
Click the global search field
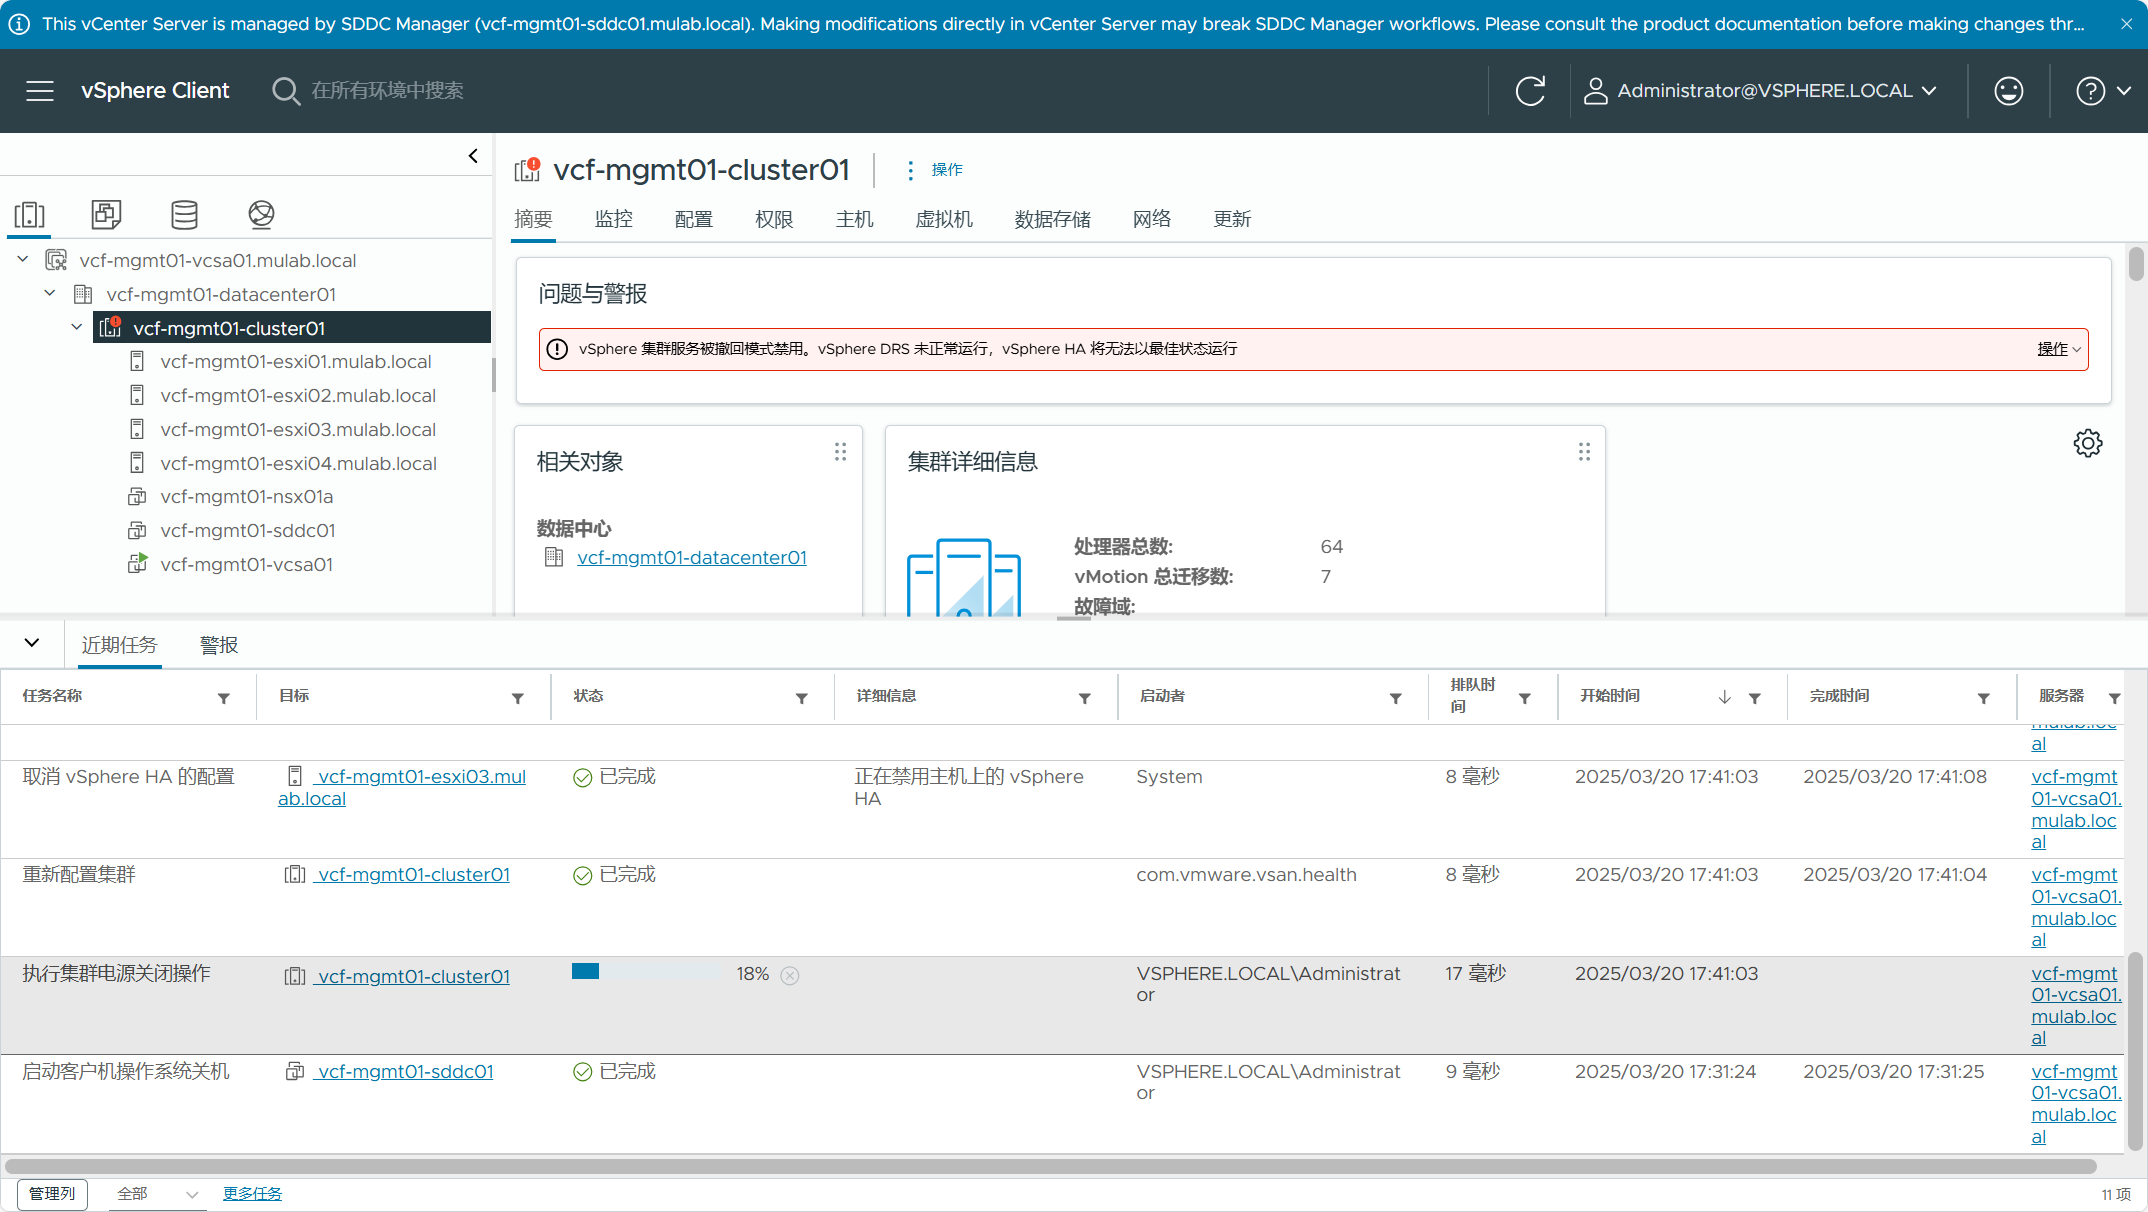pos(387,91)
